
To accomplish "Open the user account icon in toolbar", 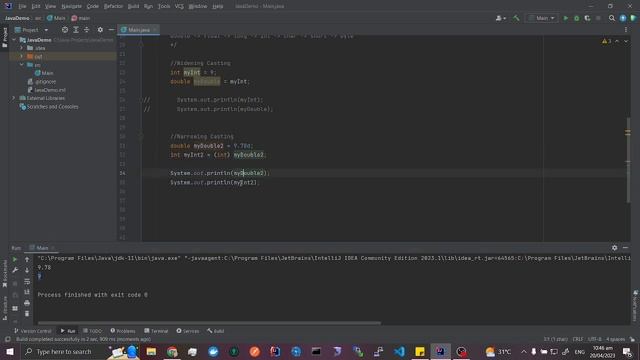I will (x=500, y=18).
